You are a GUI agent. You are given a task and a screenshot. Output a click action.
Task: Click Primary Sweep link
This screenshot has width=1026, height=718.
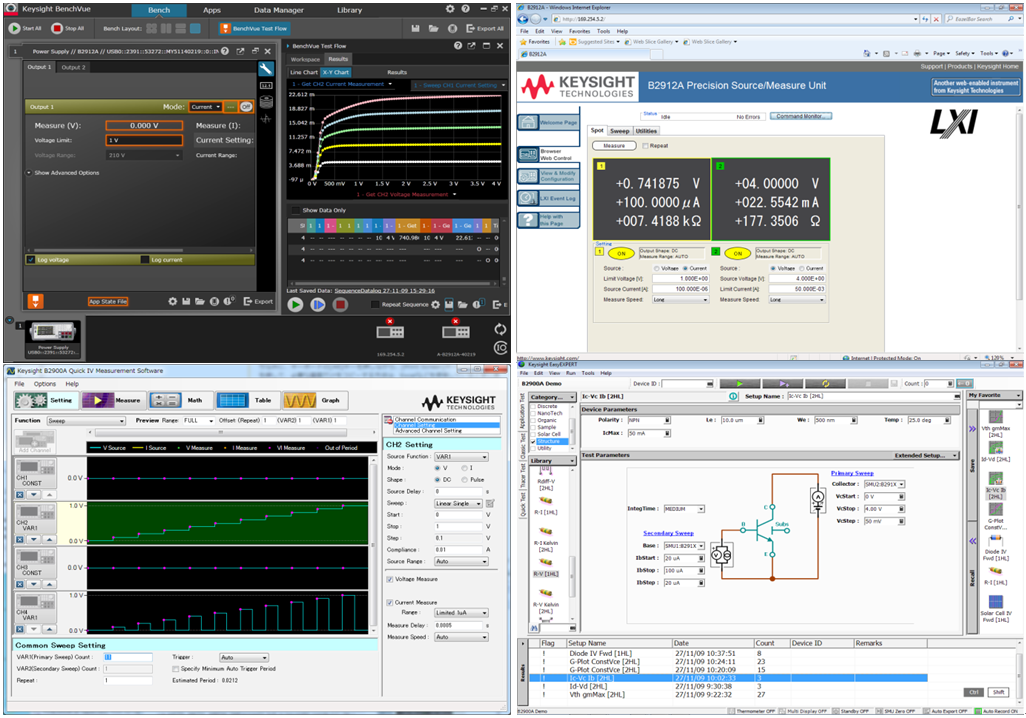pyautogui.click(x=852, y=473)
